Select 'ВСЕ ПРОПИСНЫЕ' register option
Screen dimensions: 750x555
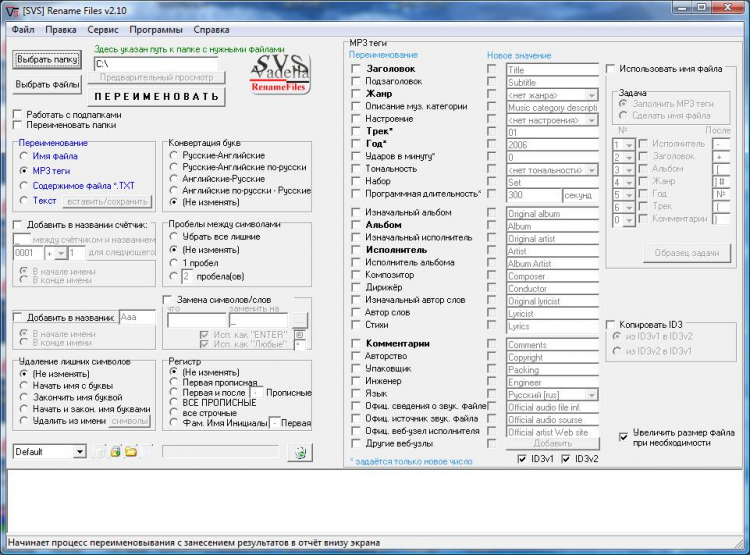[x=174, y=402]
